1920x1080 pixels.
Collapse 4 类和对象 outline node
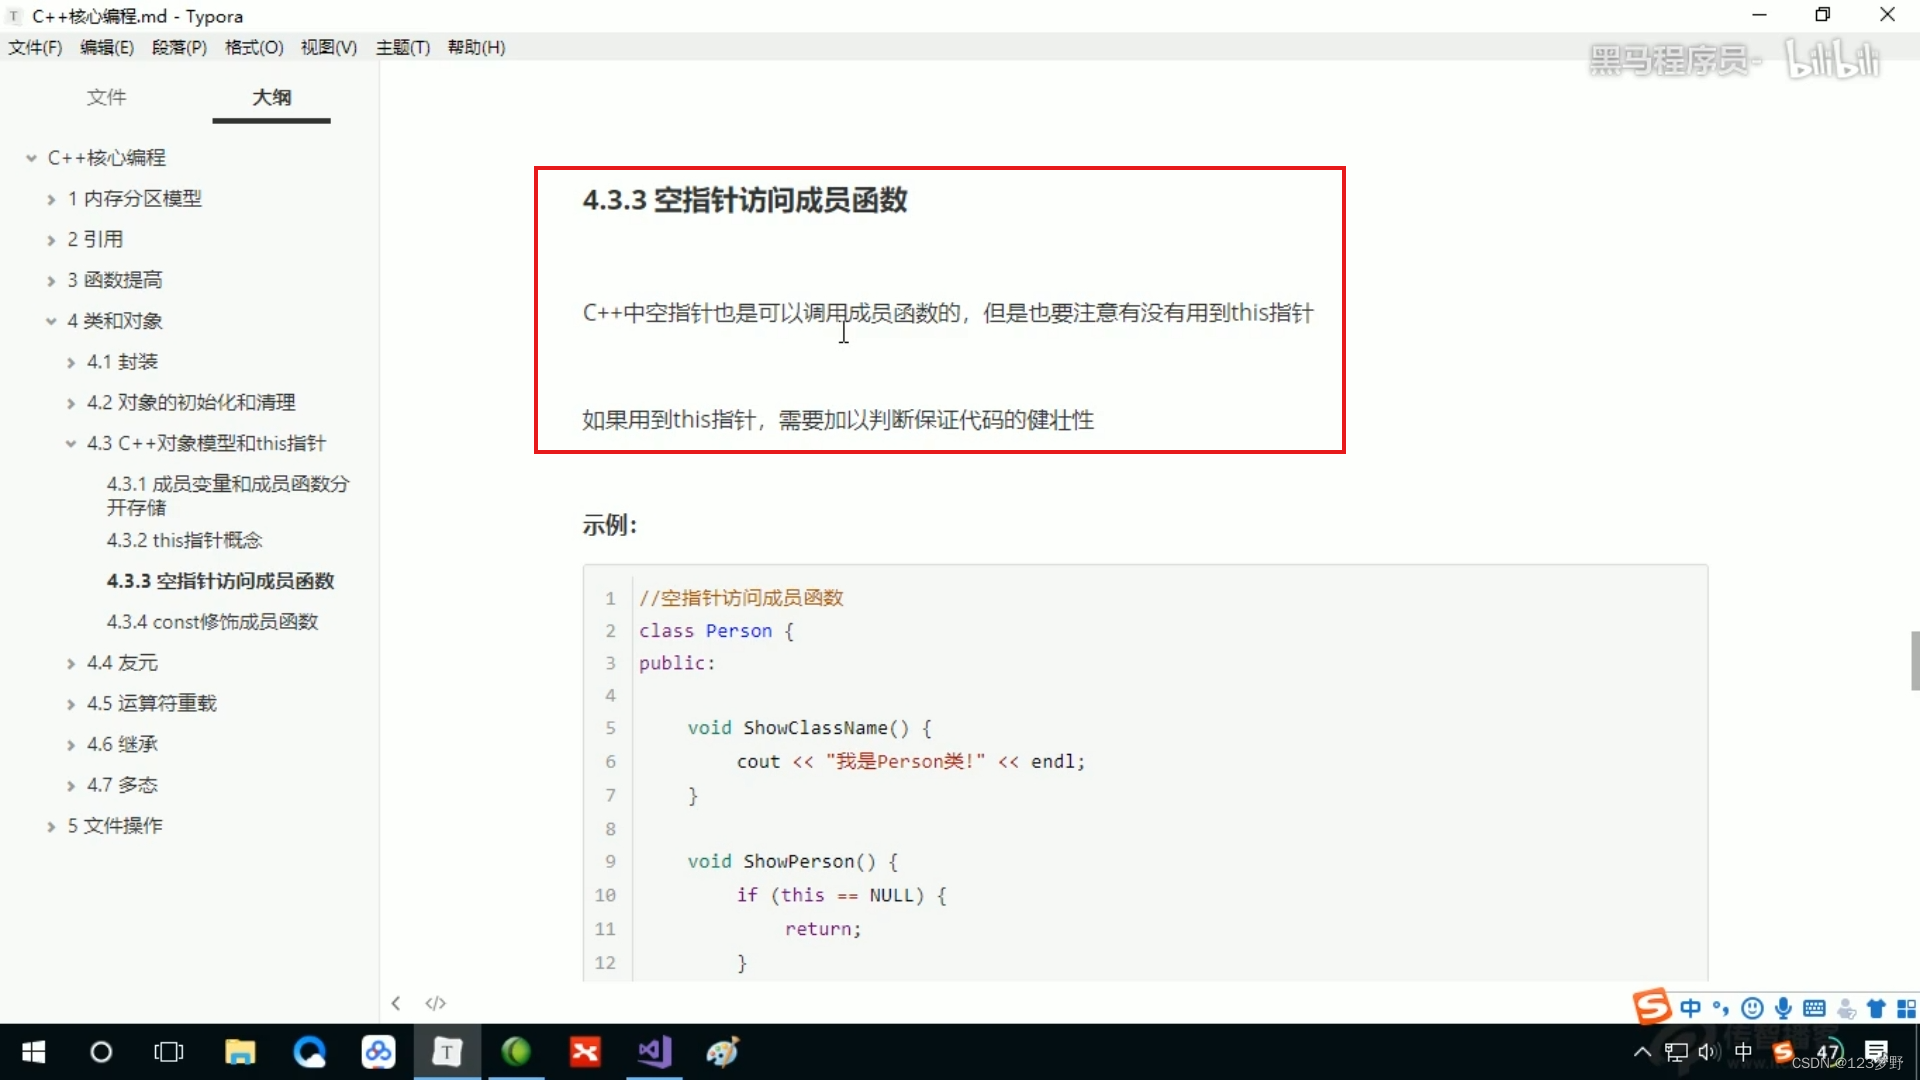[51, 321]
